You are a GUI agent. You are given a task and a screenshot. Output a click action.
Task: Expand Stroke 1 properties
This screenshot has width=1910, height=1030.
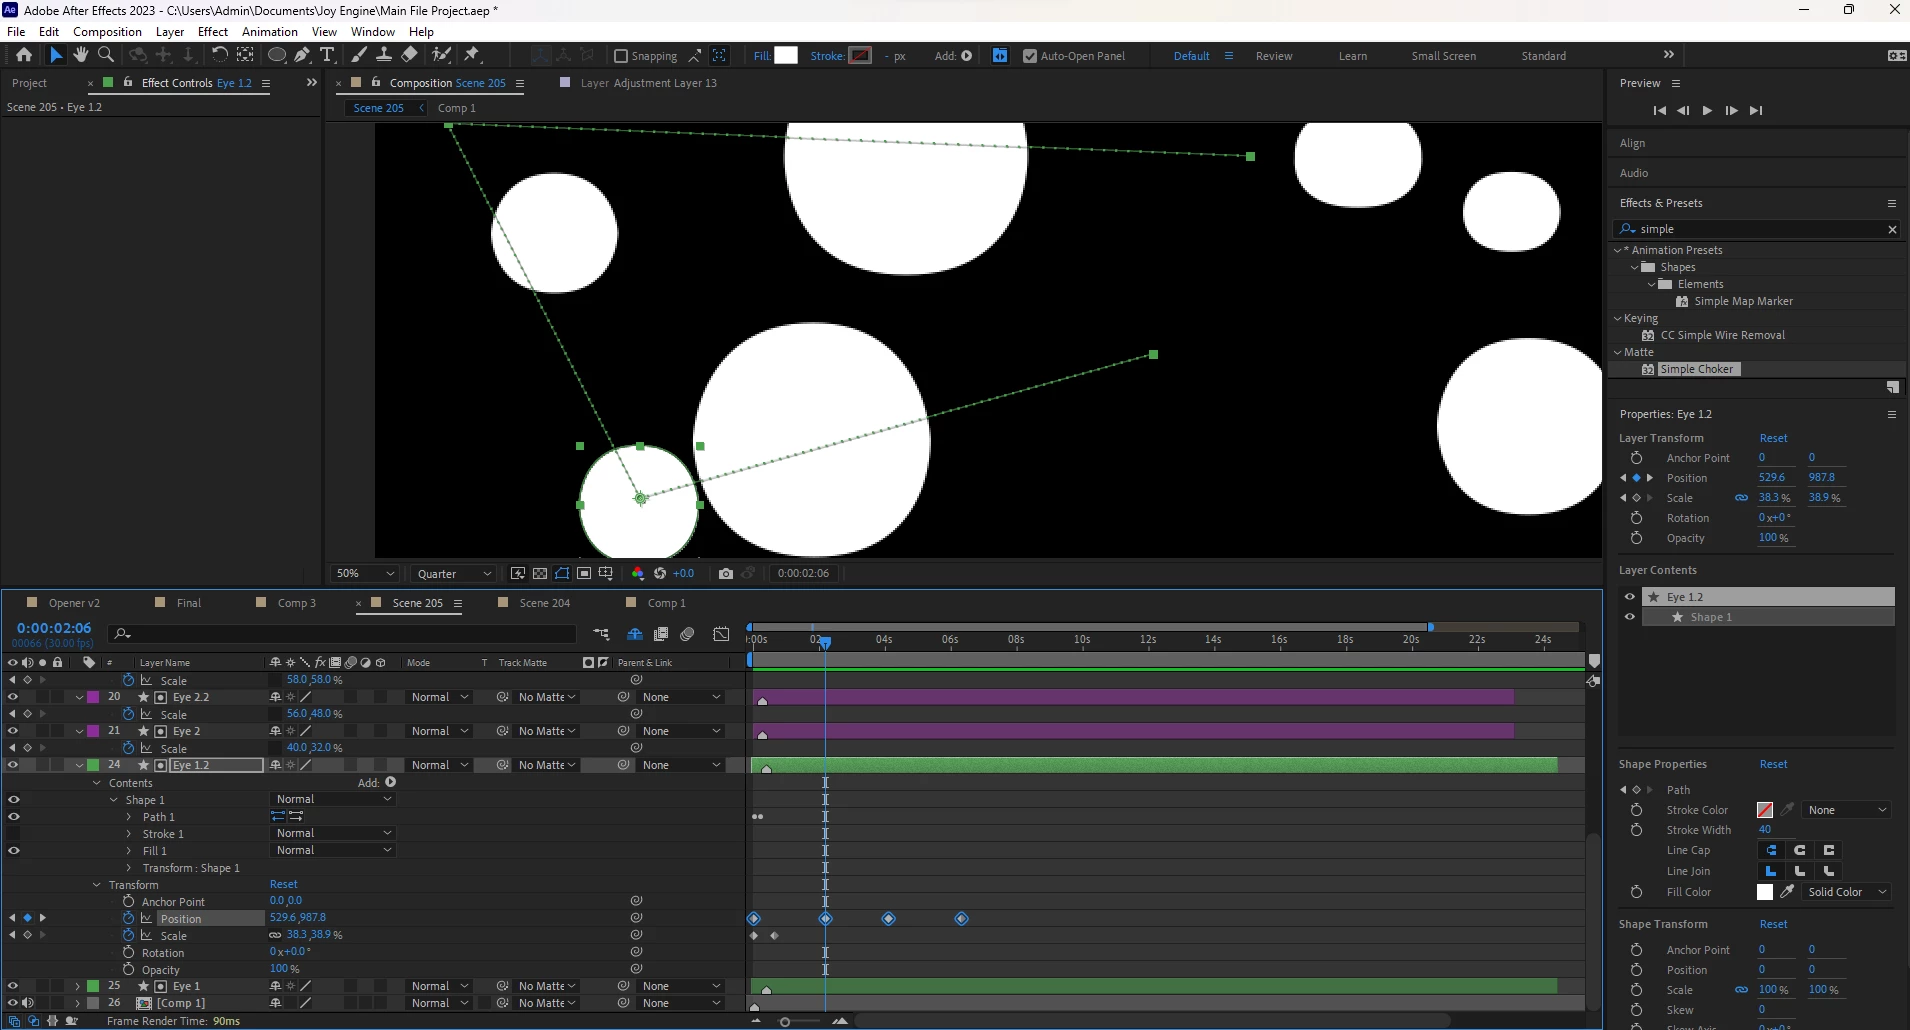point(129,834)
